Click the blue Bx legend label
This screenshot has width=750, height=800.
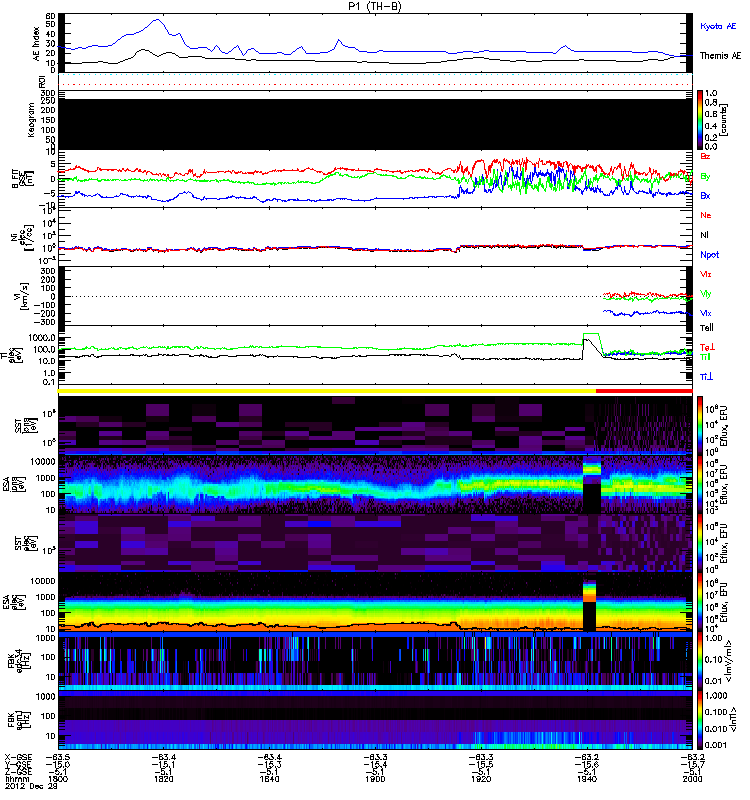705,195
